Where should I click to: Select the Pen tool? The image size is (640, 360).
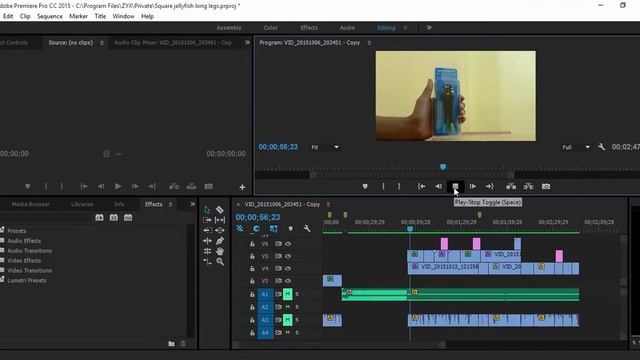pyautogui.click(x=220, y=241)
